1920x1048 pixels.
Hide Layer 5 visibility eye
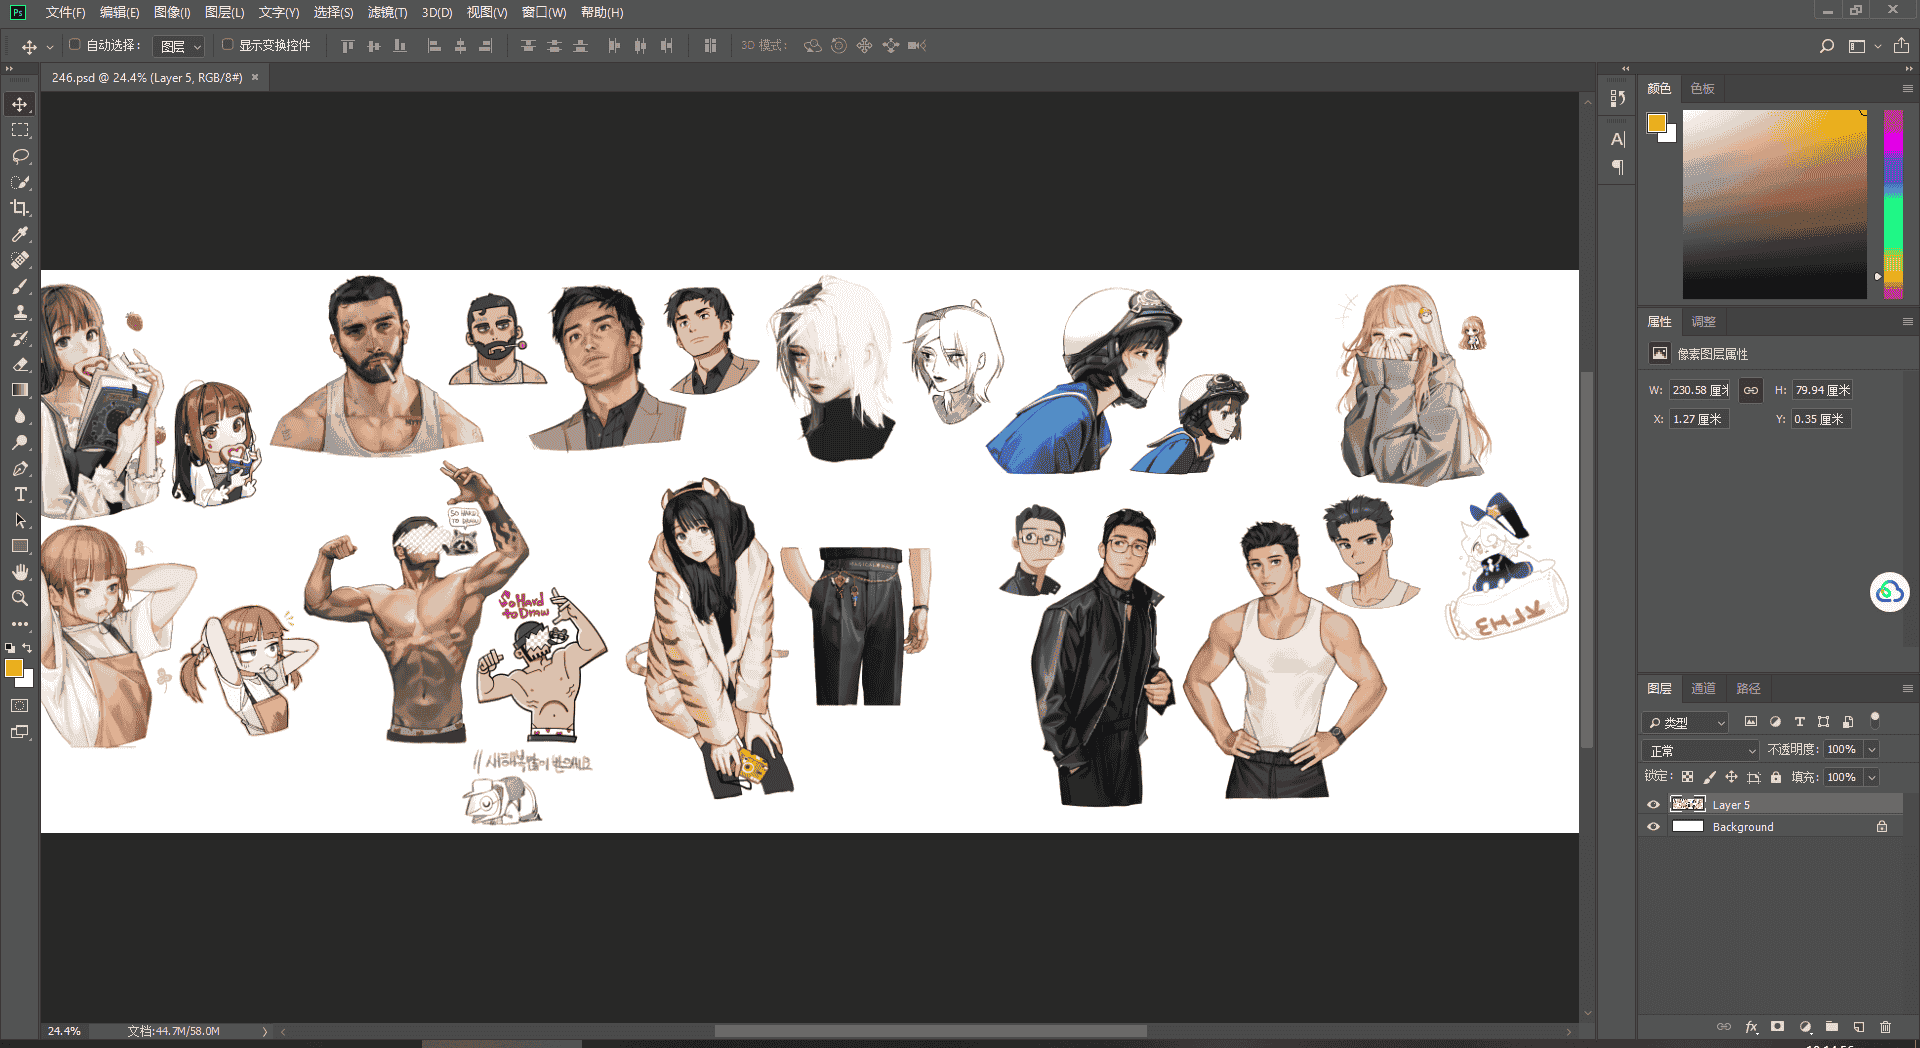point(1653,805)
